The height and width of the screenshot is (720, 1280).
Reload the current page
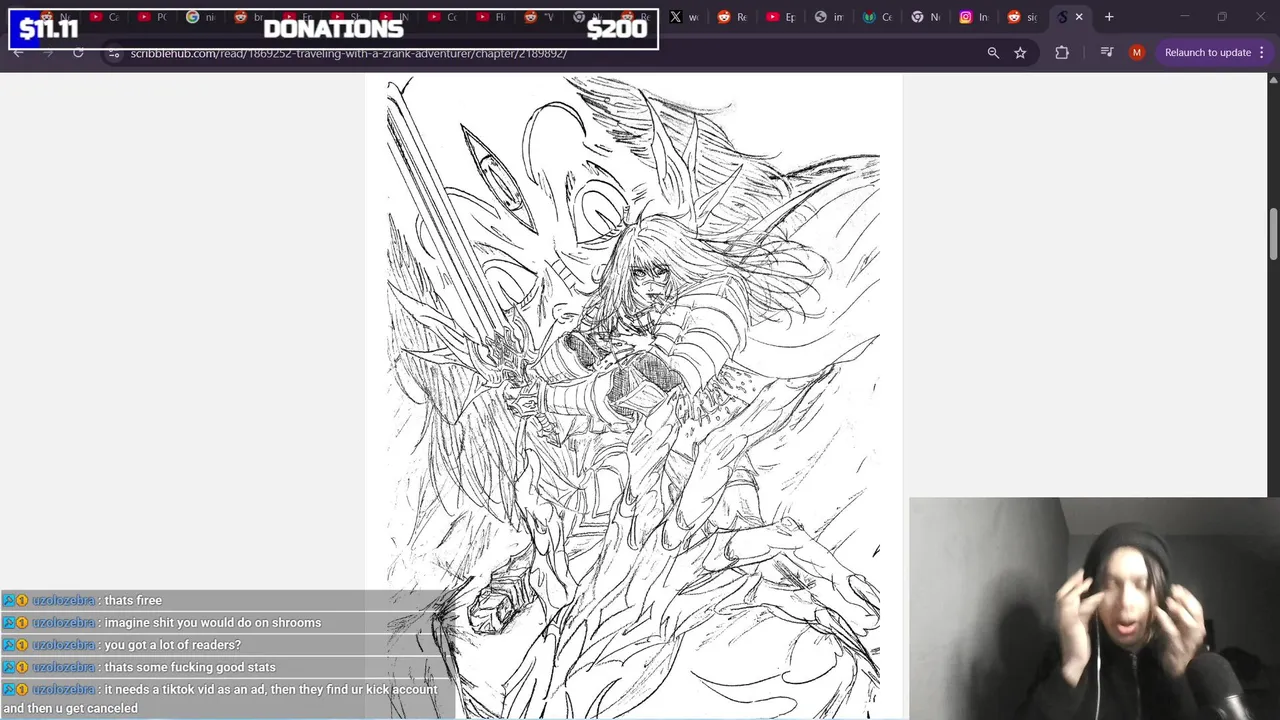point(78,52)
